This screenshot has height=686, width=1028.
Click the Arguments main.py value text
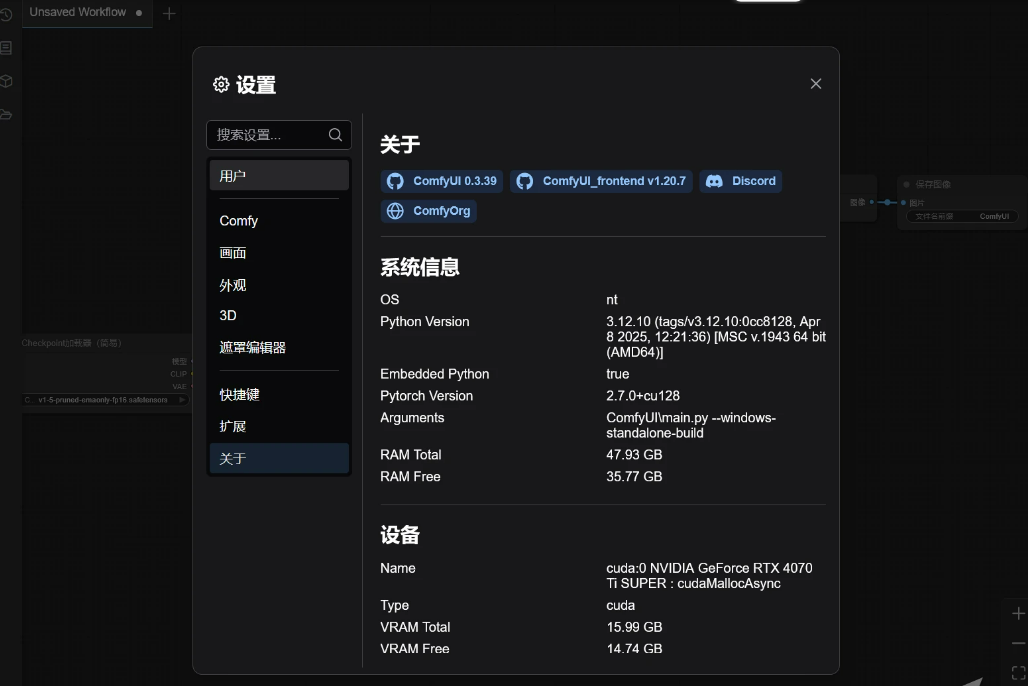tap(691, 426)
